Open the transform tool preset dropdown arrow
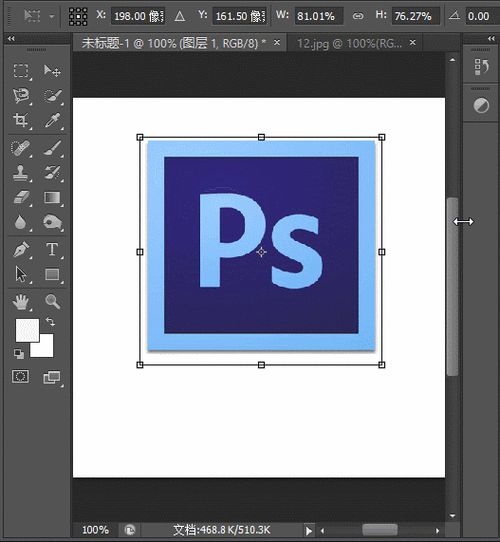The width and height of the screenshot is (500, 542). 52,16
